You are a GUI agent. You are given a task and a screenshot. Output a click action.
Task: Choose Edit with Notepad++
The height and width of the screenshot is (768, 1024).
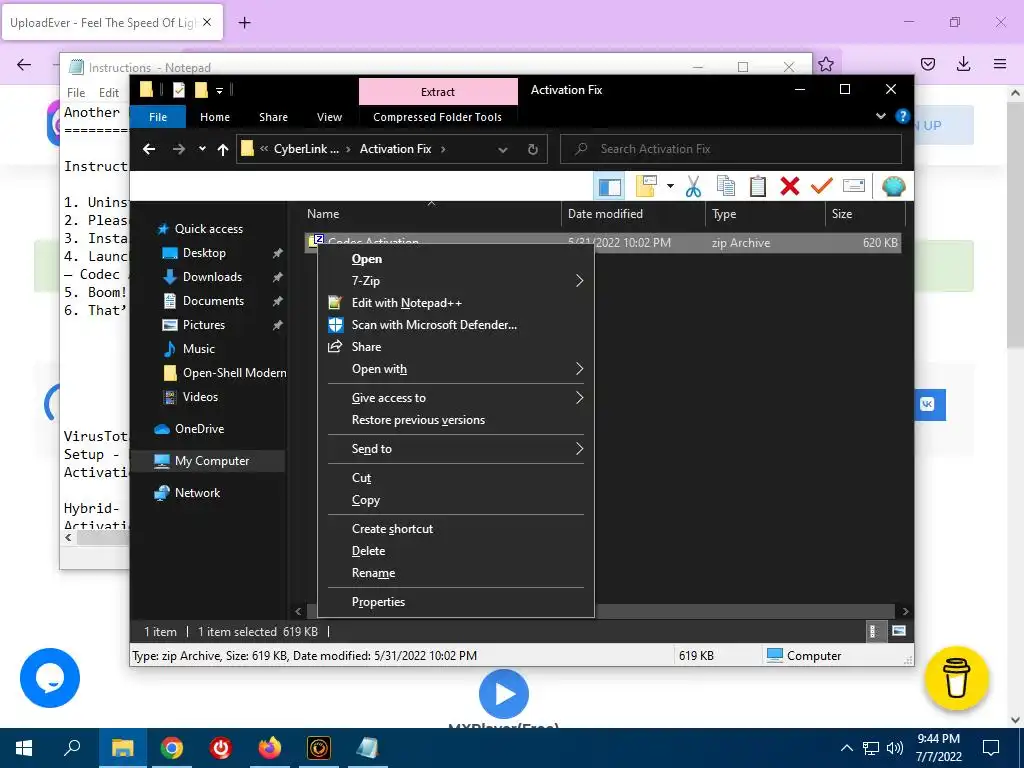pyautogui.click(x=456, y=303)
